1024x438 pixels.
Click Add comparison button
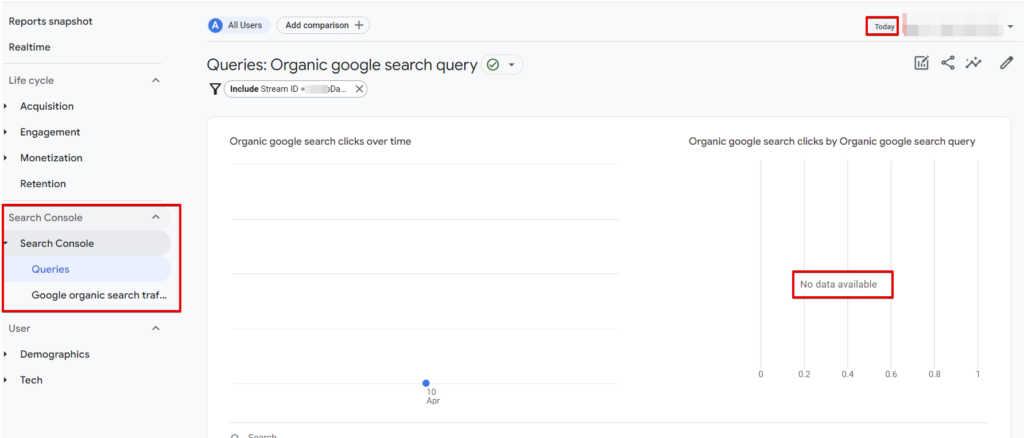[323, 25]
